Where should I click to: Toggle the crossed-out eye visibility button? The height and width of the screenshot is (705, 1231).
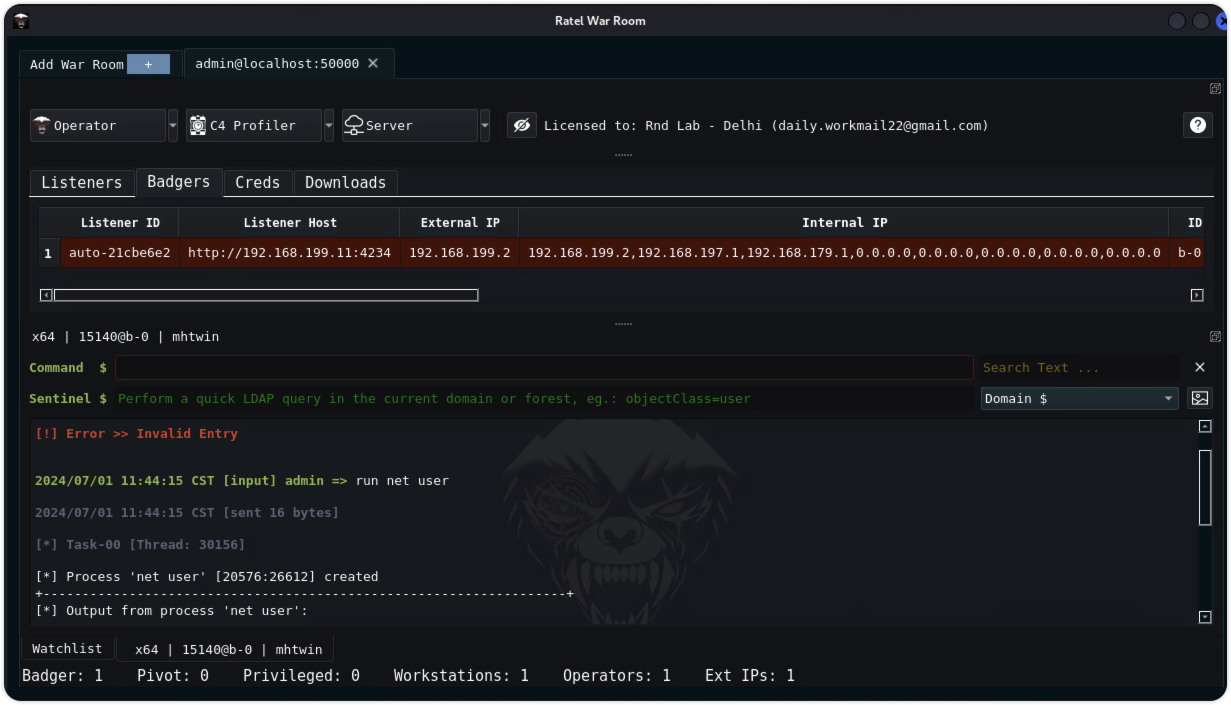[521, 126]
